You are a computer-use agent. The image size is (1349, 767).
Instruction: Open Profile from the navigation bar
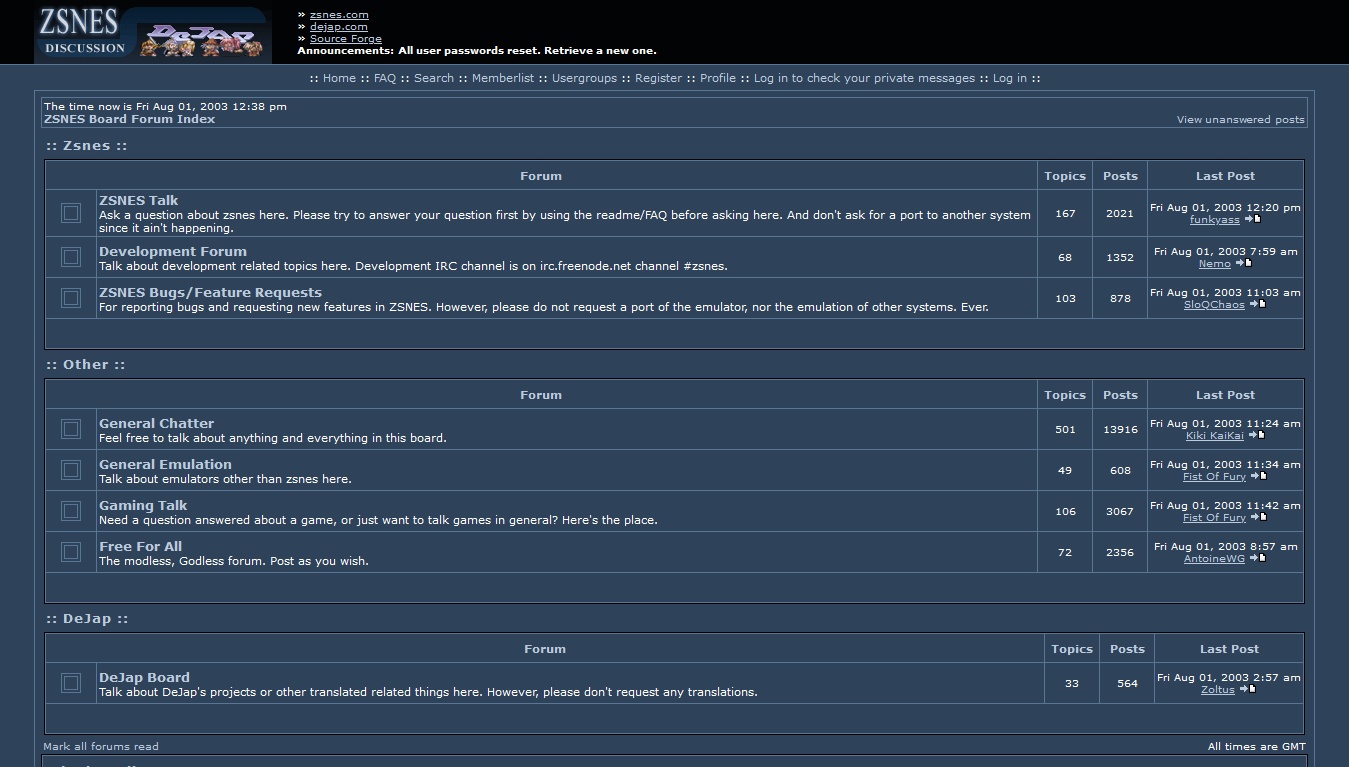click(x=718, y=78)
